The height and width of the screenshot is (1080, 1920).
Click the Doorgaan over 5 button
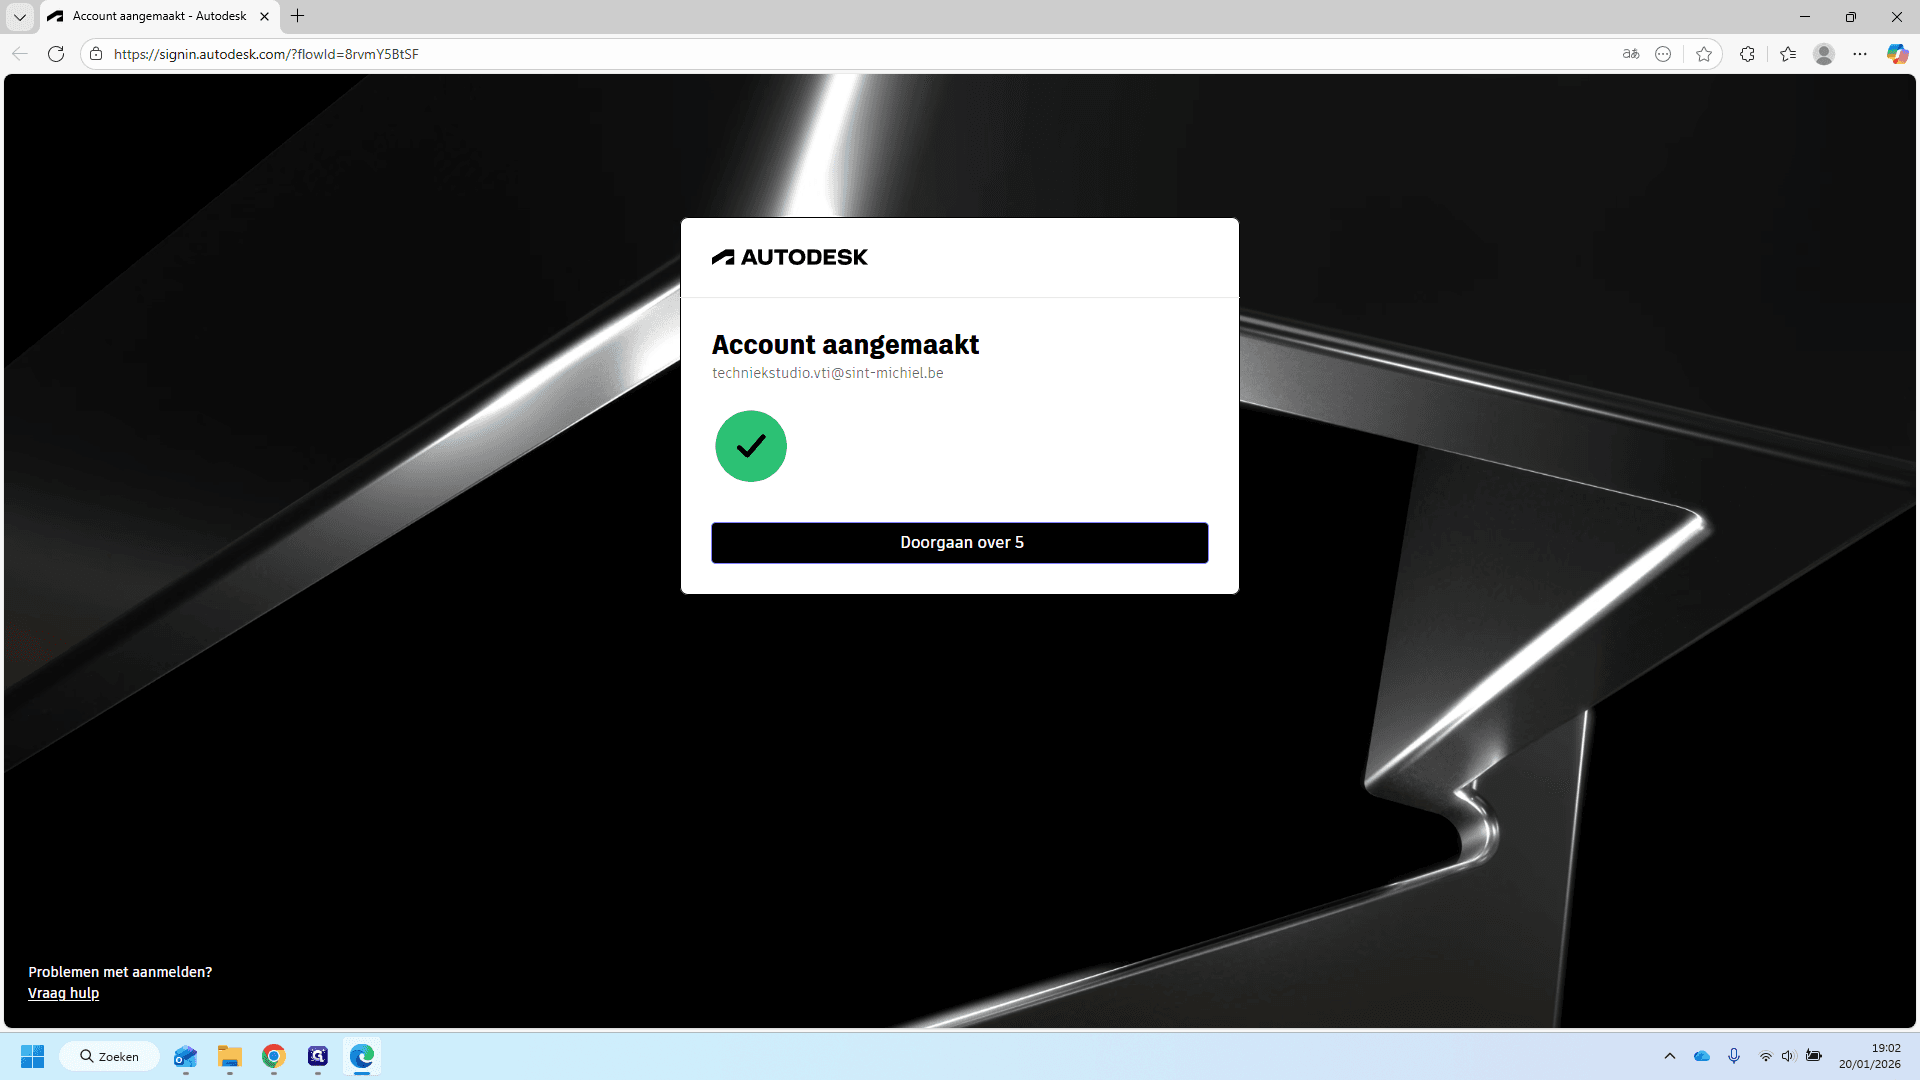960,543
